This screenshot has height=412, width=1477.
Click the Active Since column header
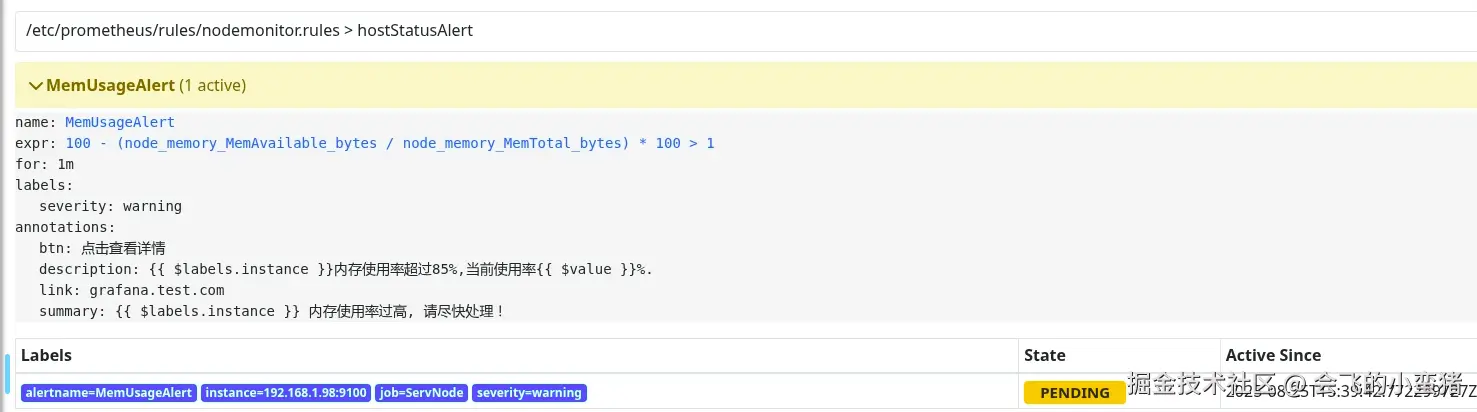[1273, 355]
